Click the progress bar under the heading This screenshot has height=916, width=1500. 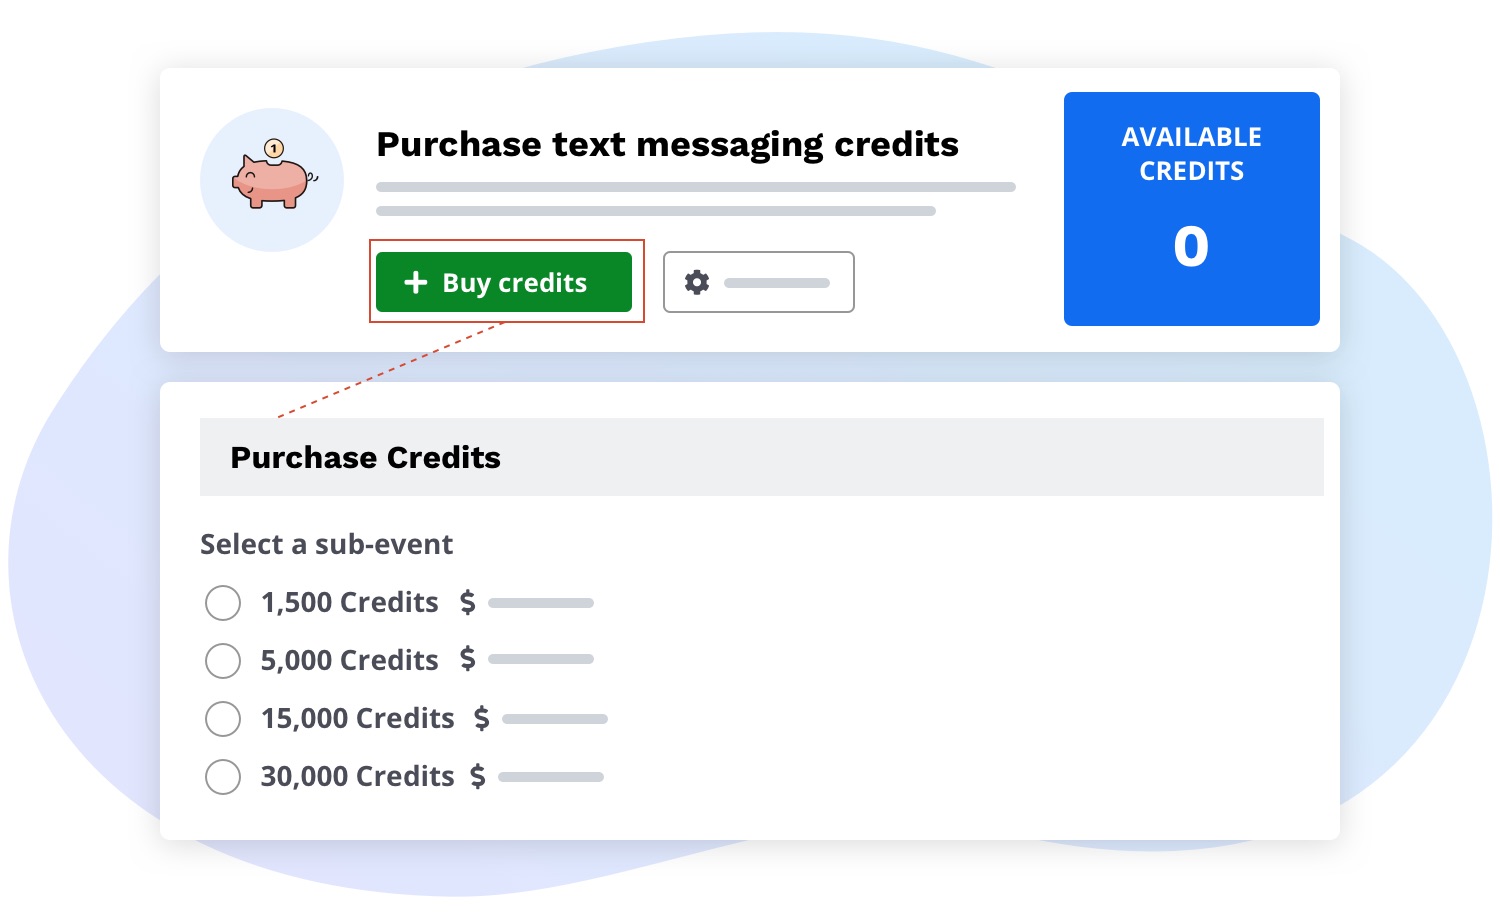696,187
